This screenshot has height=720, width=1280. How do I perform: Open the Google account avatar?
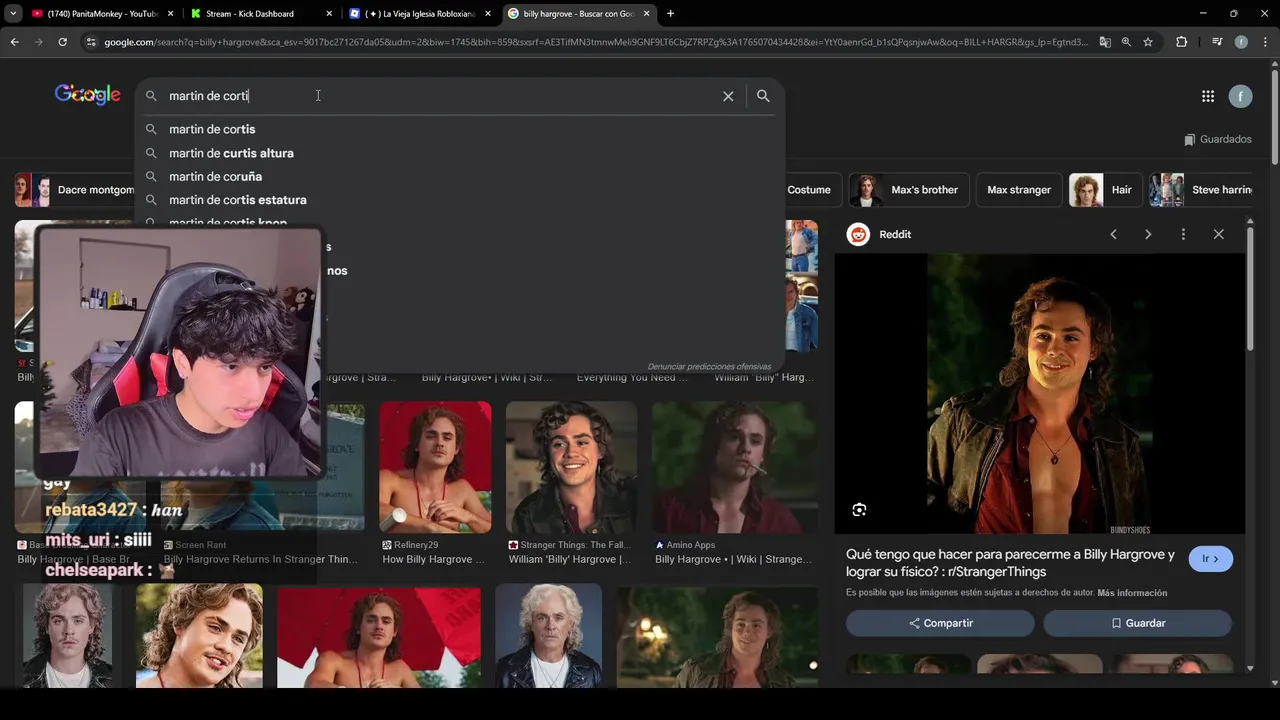click(x=1240, y=96)
